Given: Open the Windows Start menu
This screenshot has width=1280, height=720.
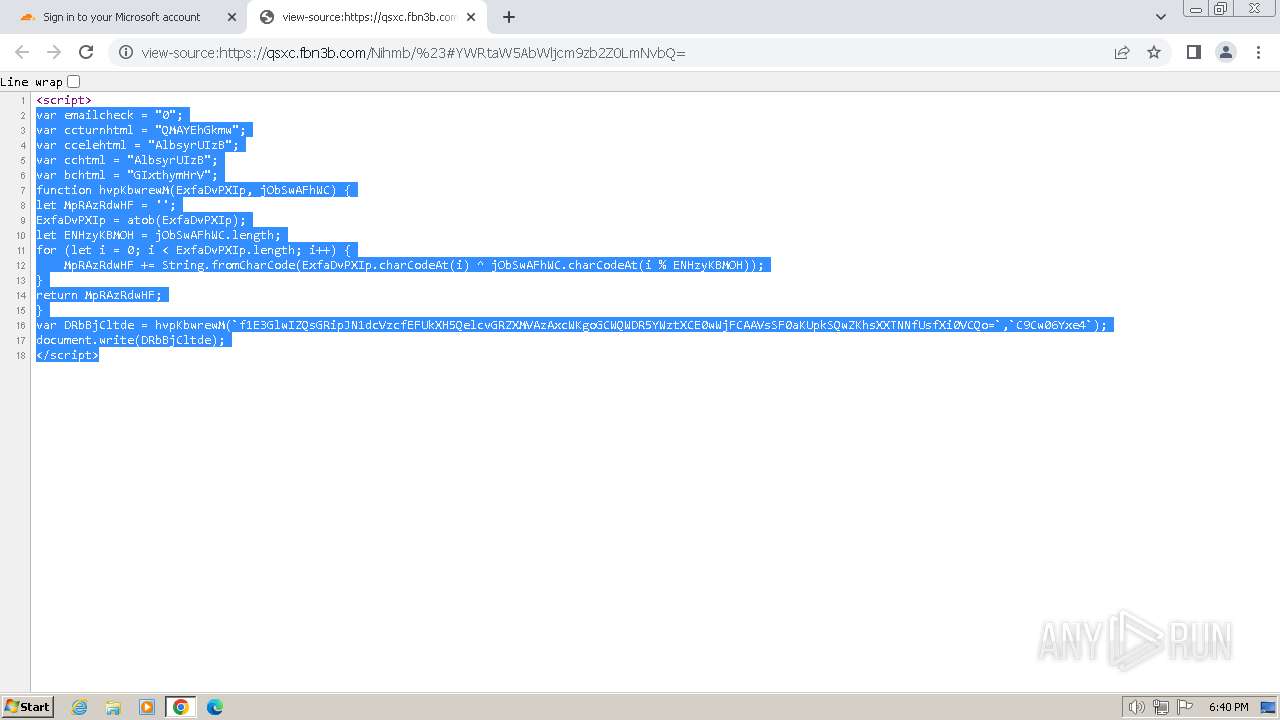Looking at the screenshot, I should coord(28,706).
